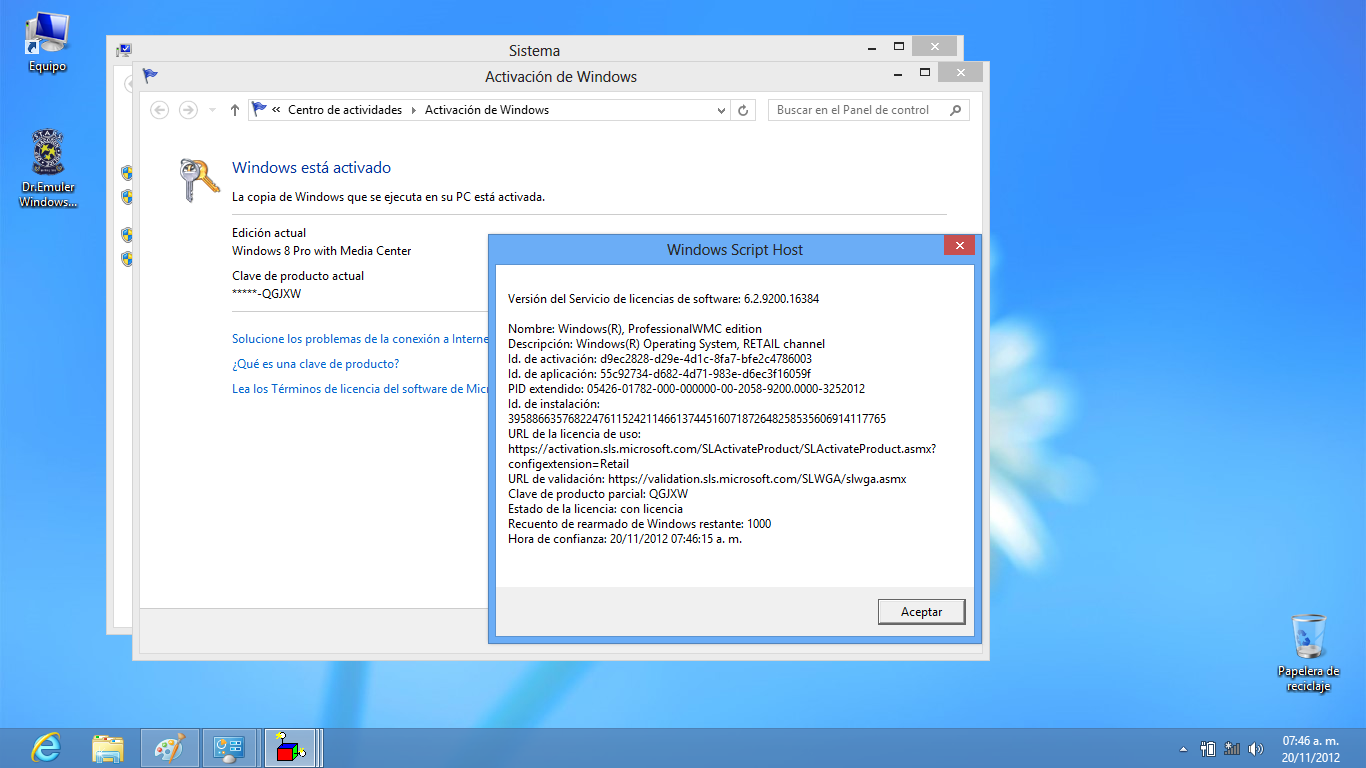Switch to Control Panel taskbar button
The width and height of the screenshot is (1366, 768).
coord(230,748)
